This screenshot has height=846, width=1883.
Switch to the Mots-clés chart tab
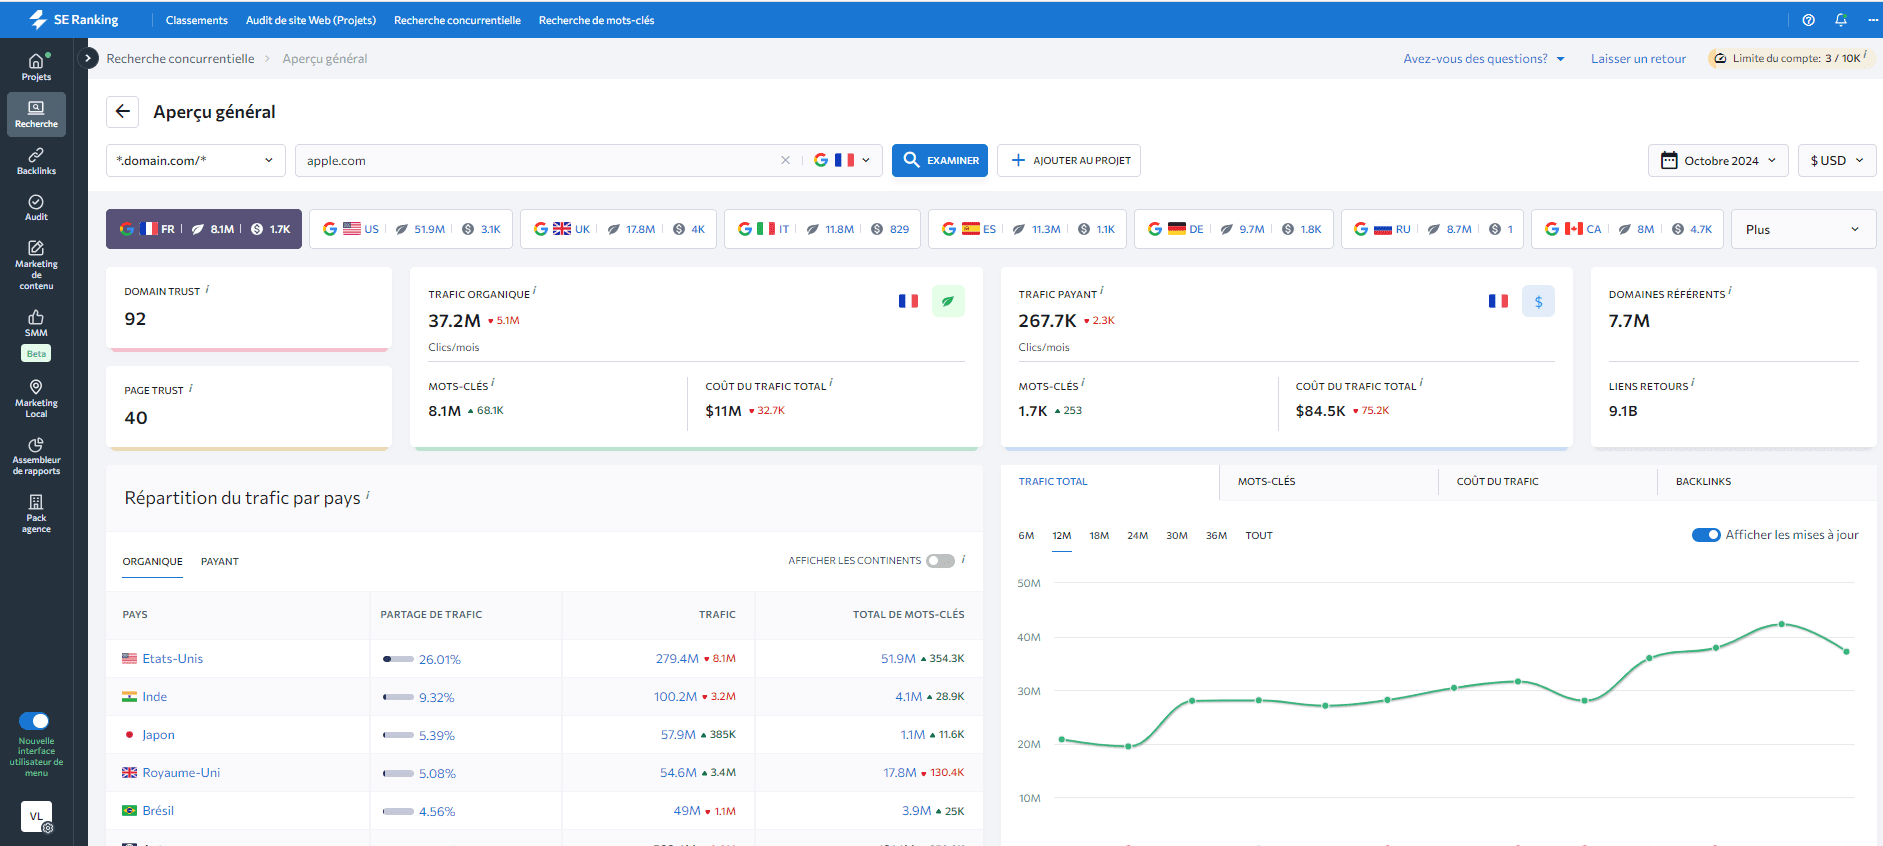[1328, 482]
